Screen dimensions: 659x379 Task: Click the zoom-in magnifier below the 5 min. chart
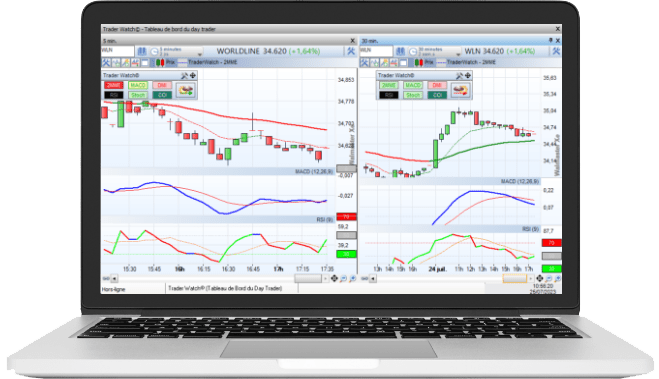coord(353,279)
